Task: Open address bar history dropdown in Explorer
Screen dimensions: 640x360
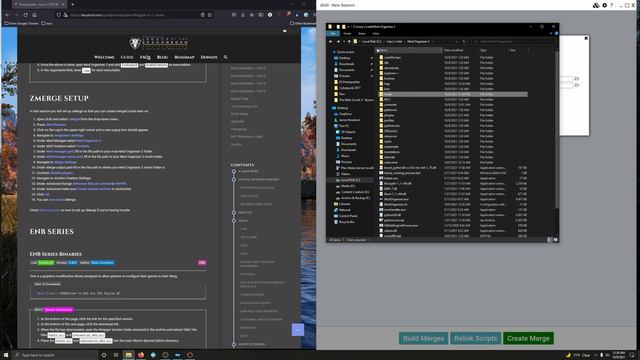Action: coord(457,42)
